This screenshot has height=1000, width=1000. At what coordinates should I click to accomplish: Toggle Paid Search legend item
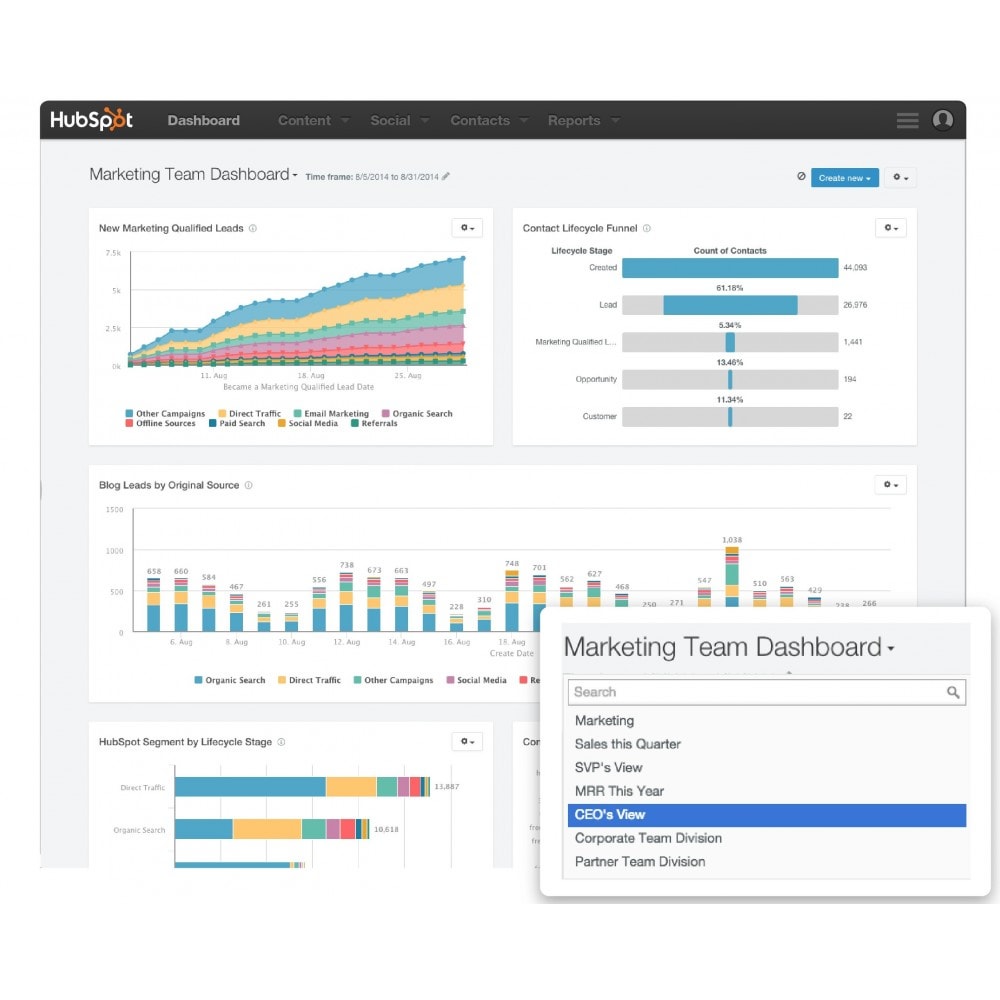click(237, 423)
